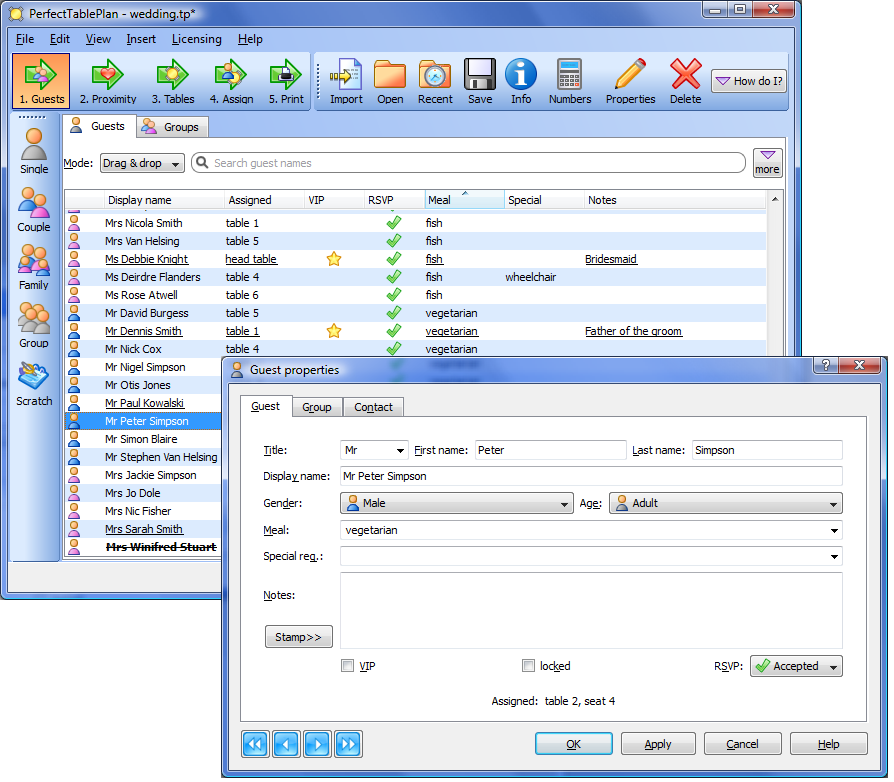The width and height of the screenshot is (894, 782).
Task: Click the Stamp>> button
Action: coord(298,637)
